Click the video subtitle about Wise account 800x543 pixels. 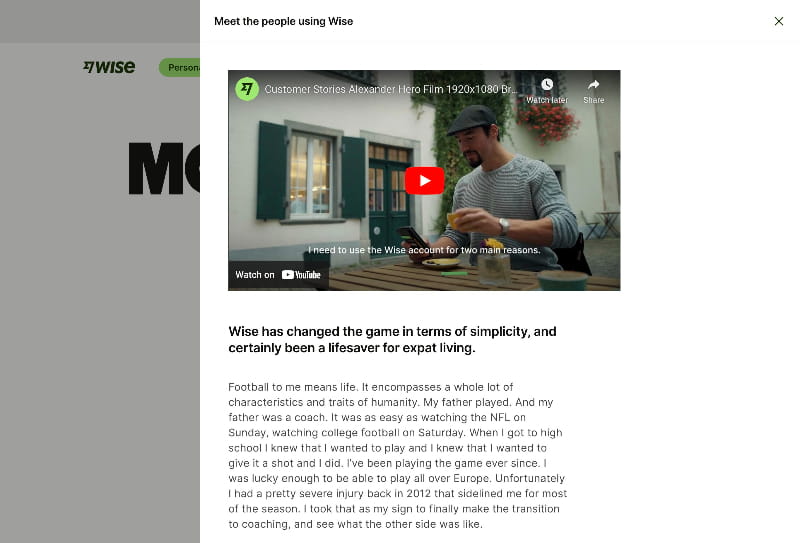(x=424, y=250)
